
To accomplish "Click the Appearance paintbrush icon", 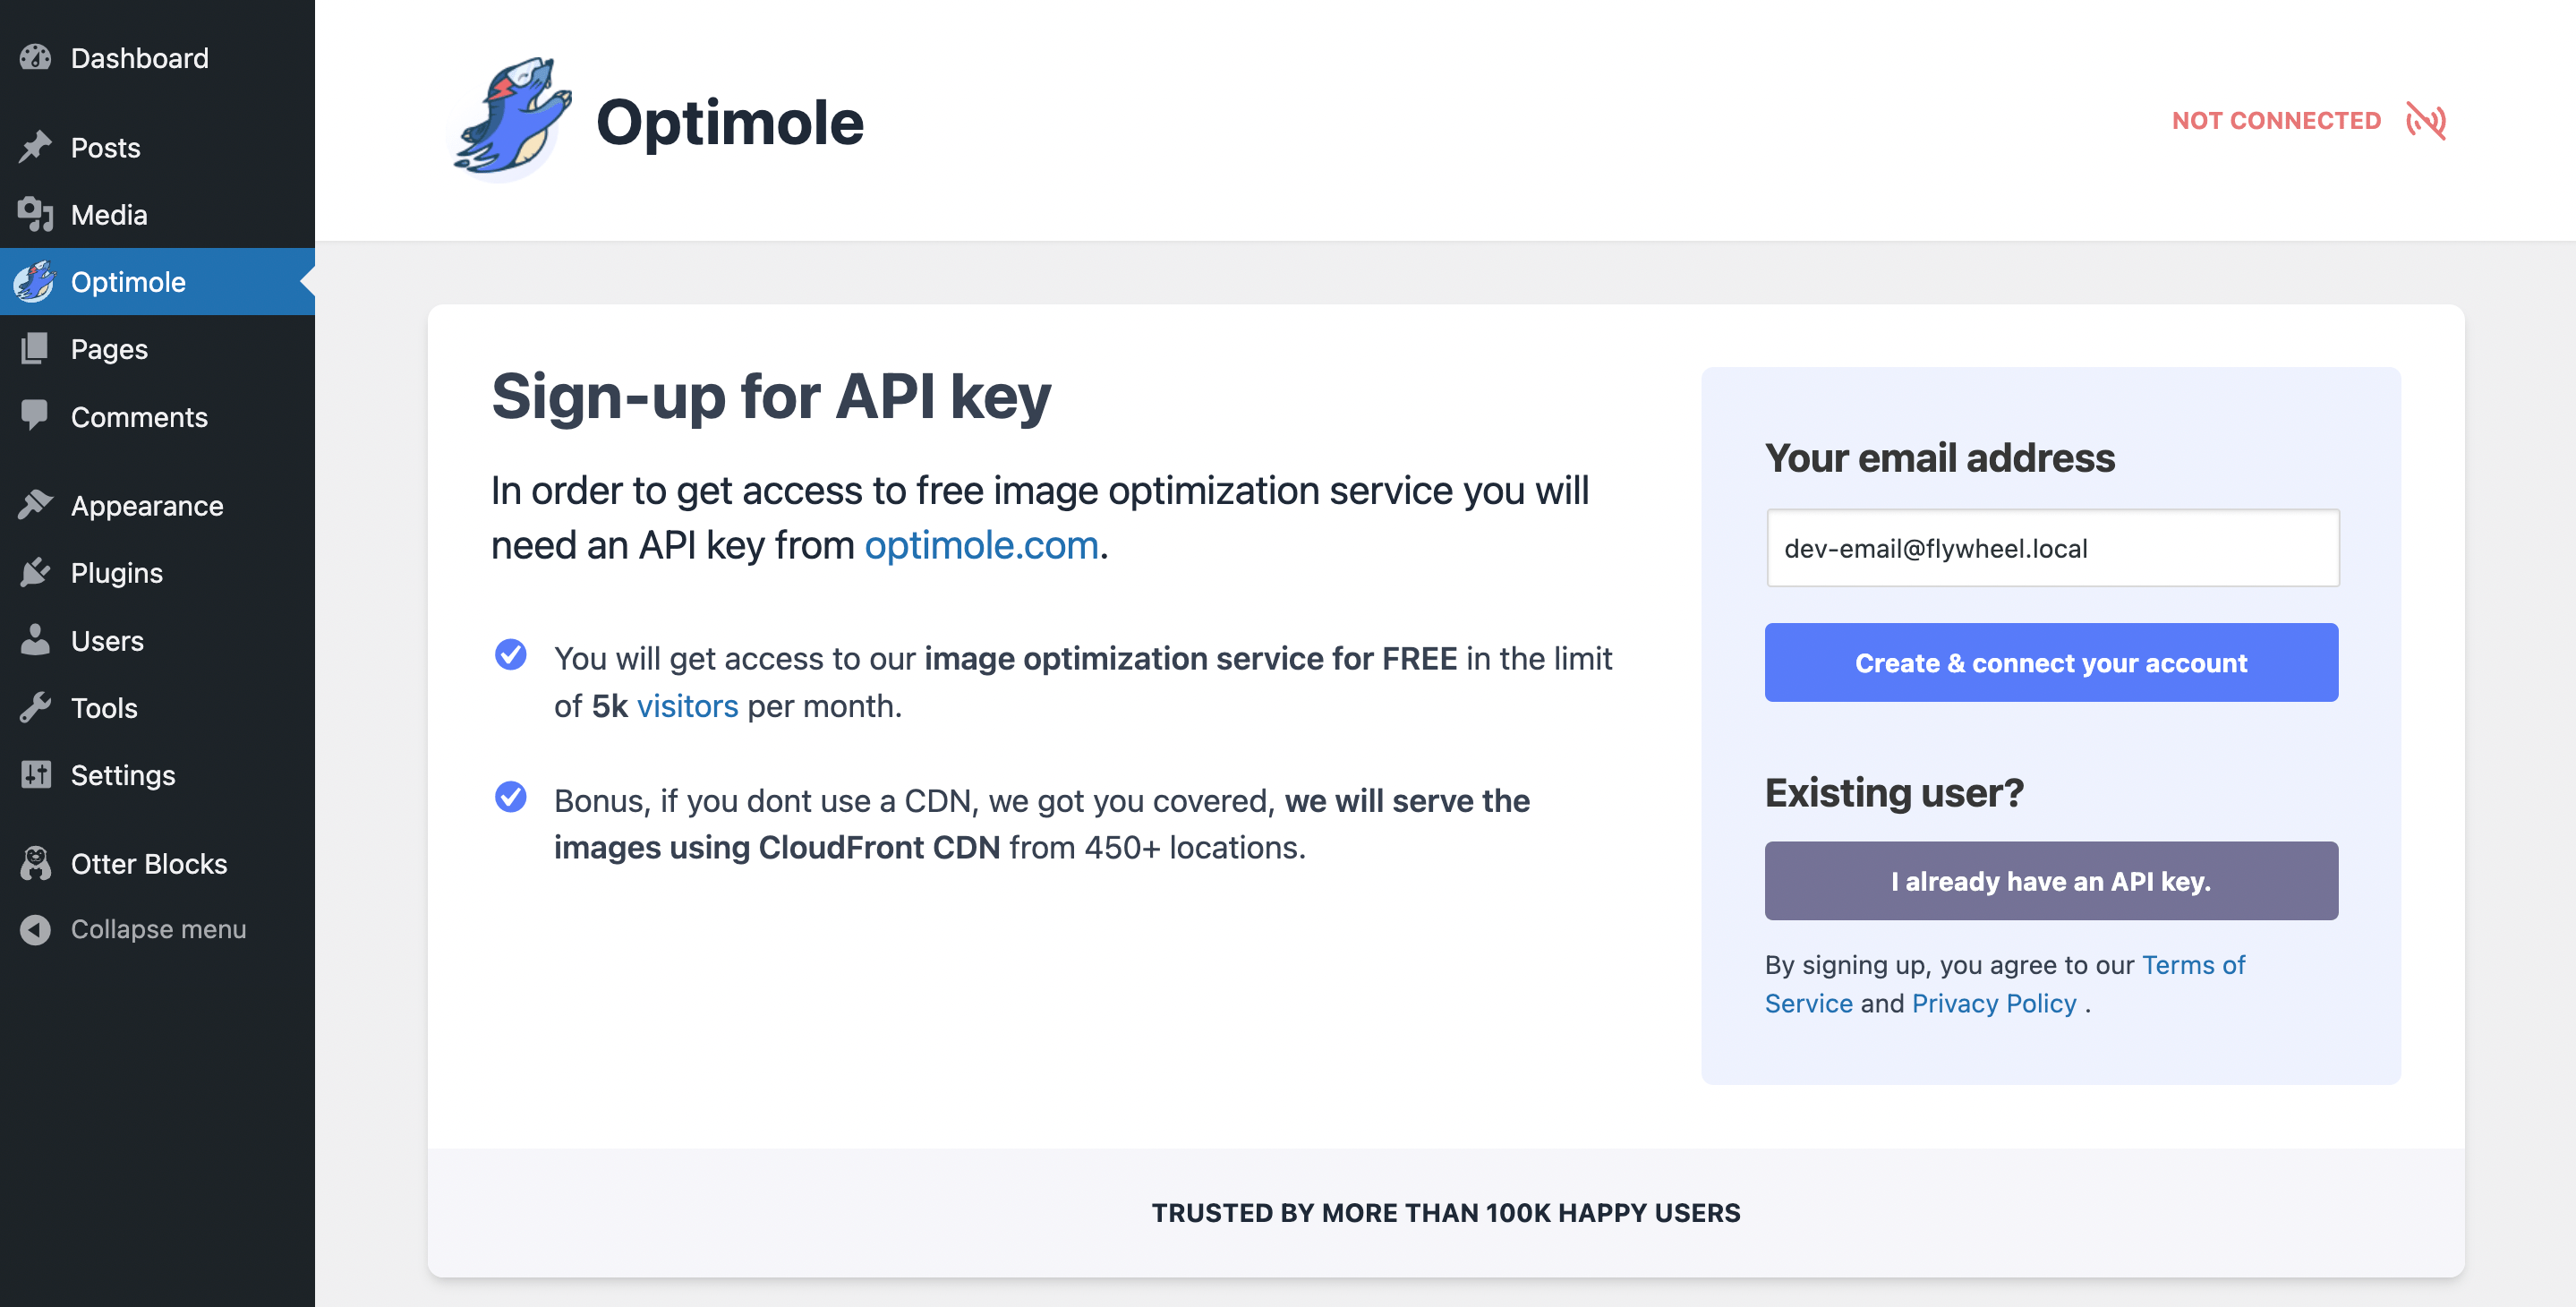I will point(35,505).
